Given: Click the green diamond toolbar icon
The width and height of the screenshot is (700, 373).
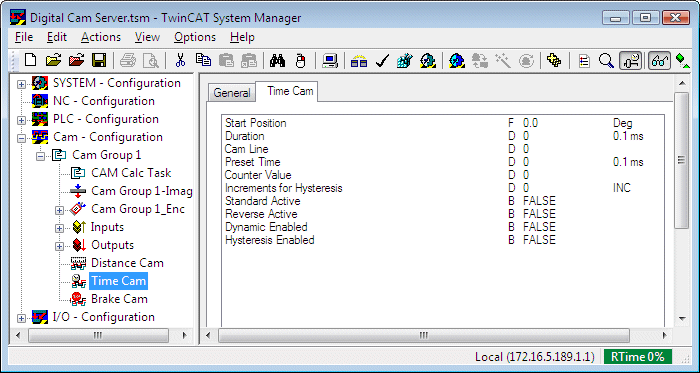Looking at the screenshot, I should (682, 60).
